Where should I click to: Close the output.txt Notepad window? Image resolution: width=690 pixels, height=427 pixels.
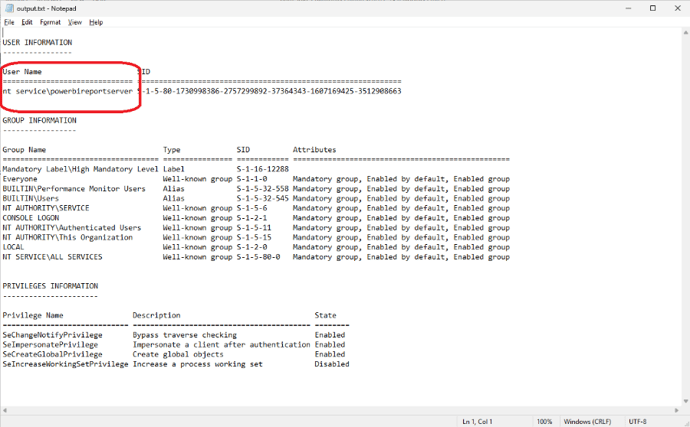pyautogui.click(x=679, y=7)
